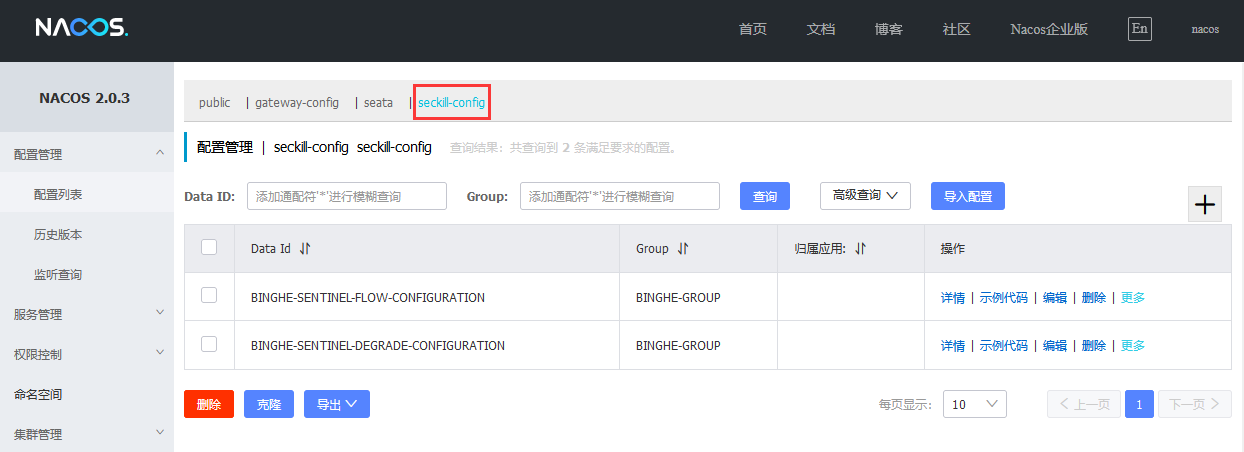Screen dimensions: 1244x452
Task: Click the NACOS logo in header
Action: click(81, 28)
